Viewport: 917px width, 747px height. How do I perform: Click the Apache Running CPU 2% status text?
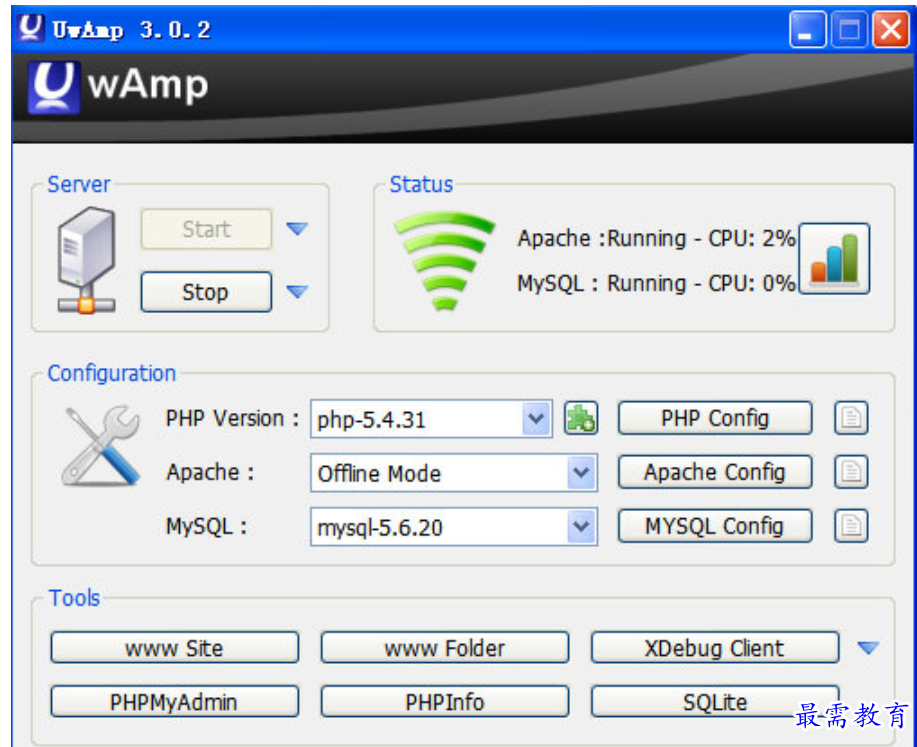coord(656,239)
